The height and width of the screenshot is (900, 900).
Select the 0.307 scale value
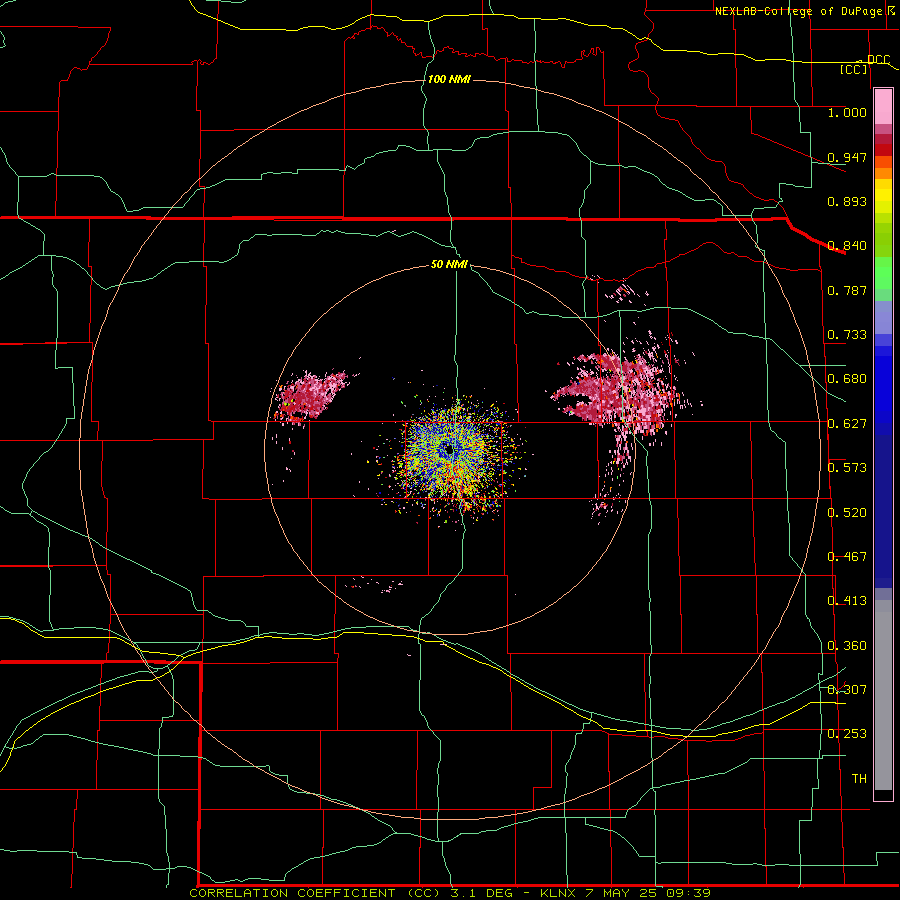[x=847, y=690]
